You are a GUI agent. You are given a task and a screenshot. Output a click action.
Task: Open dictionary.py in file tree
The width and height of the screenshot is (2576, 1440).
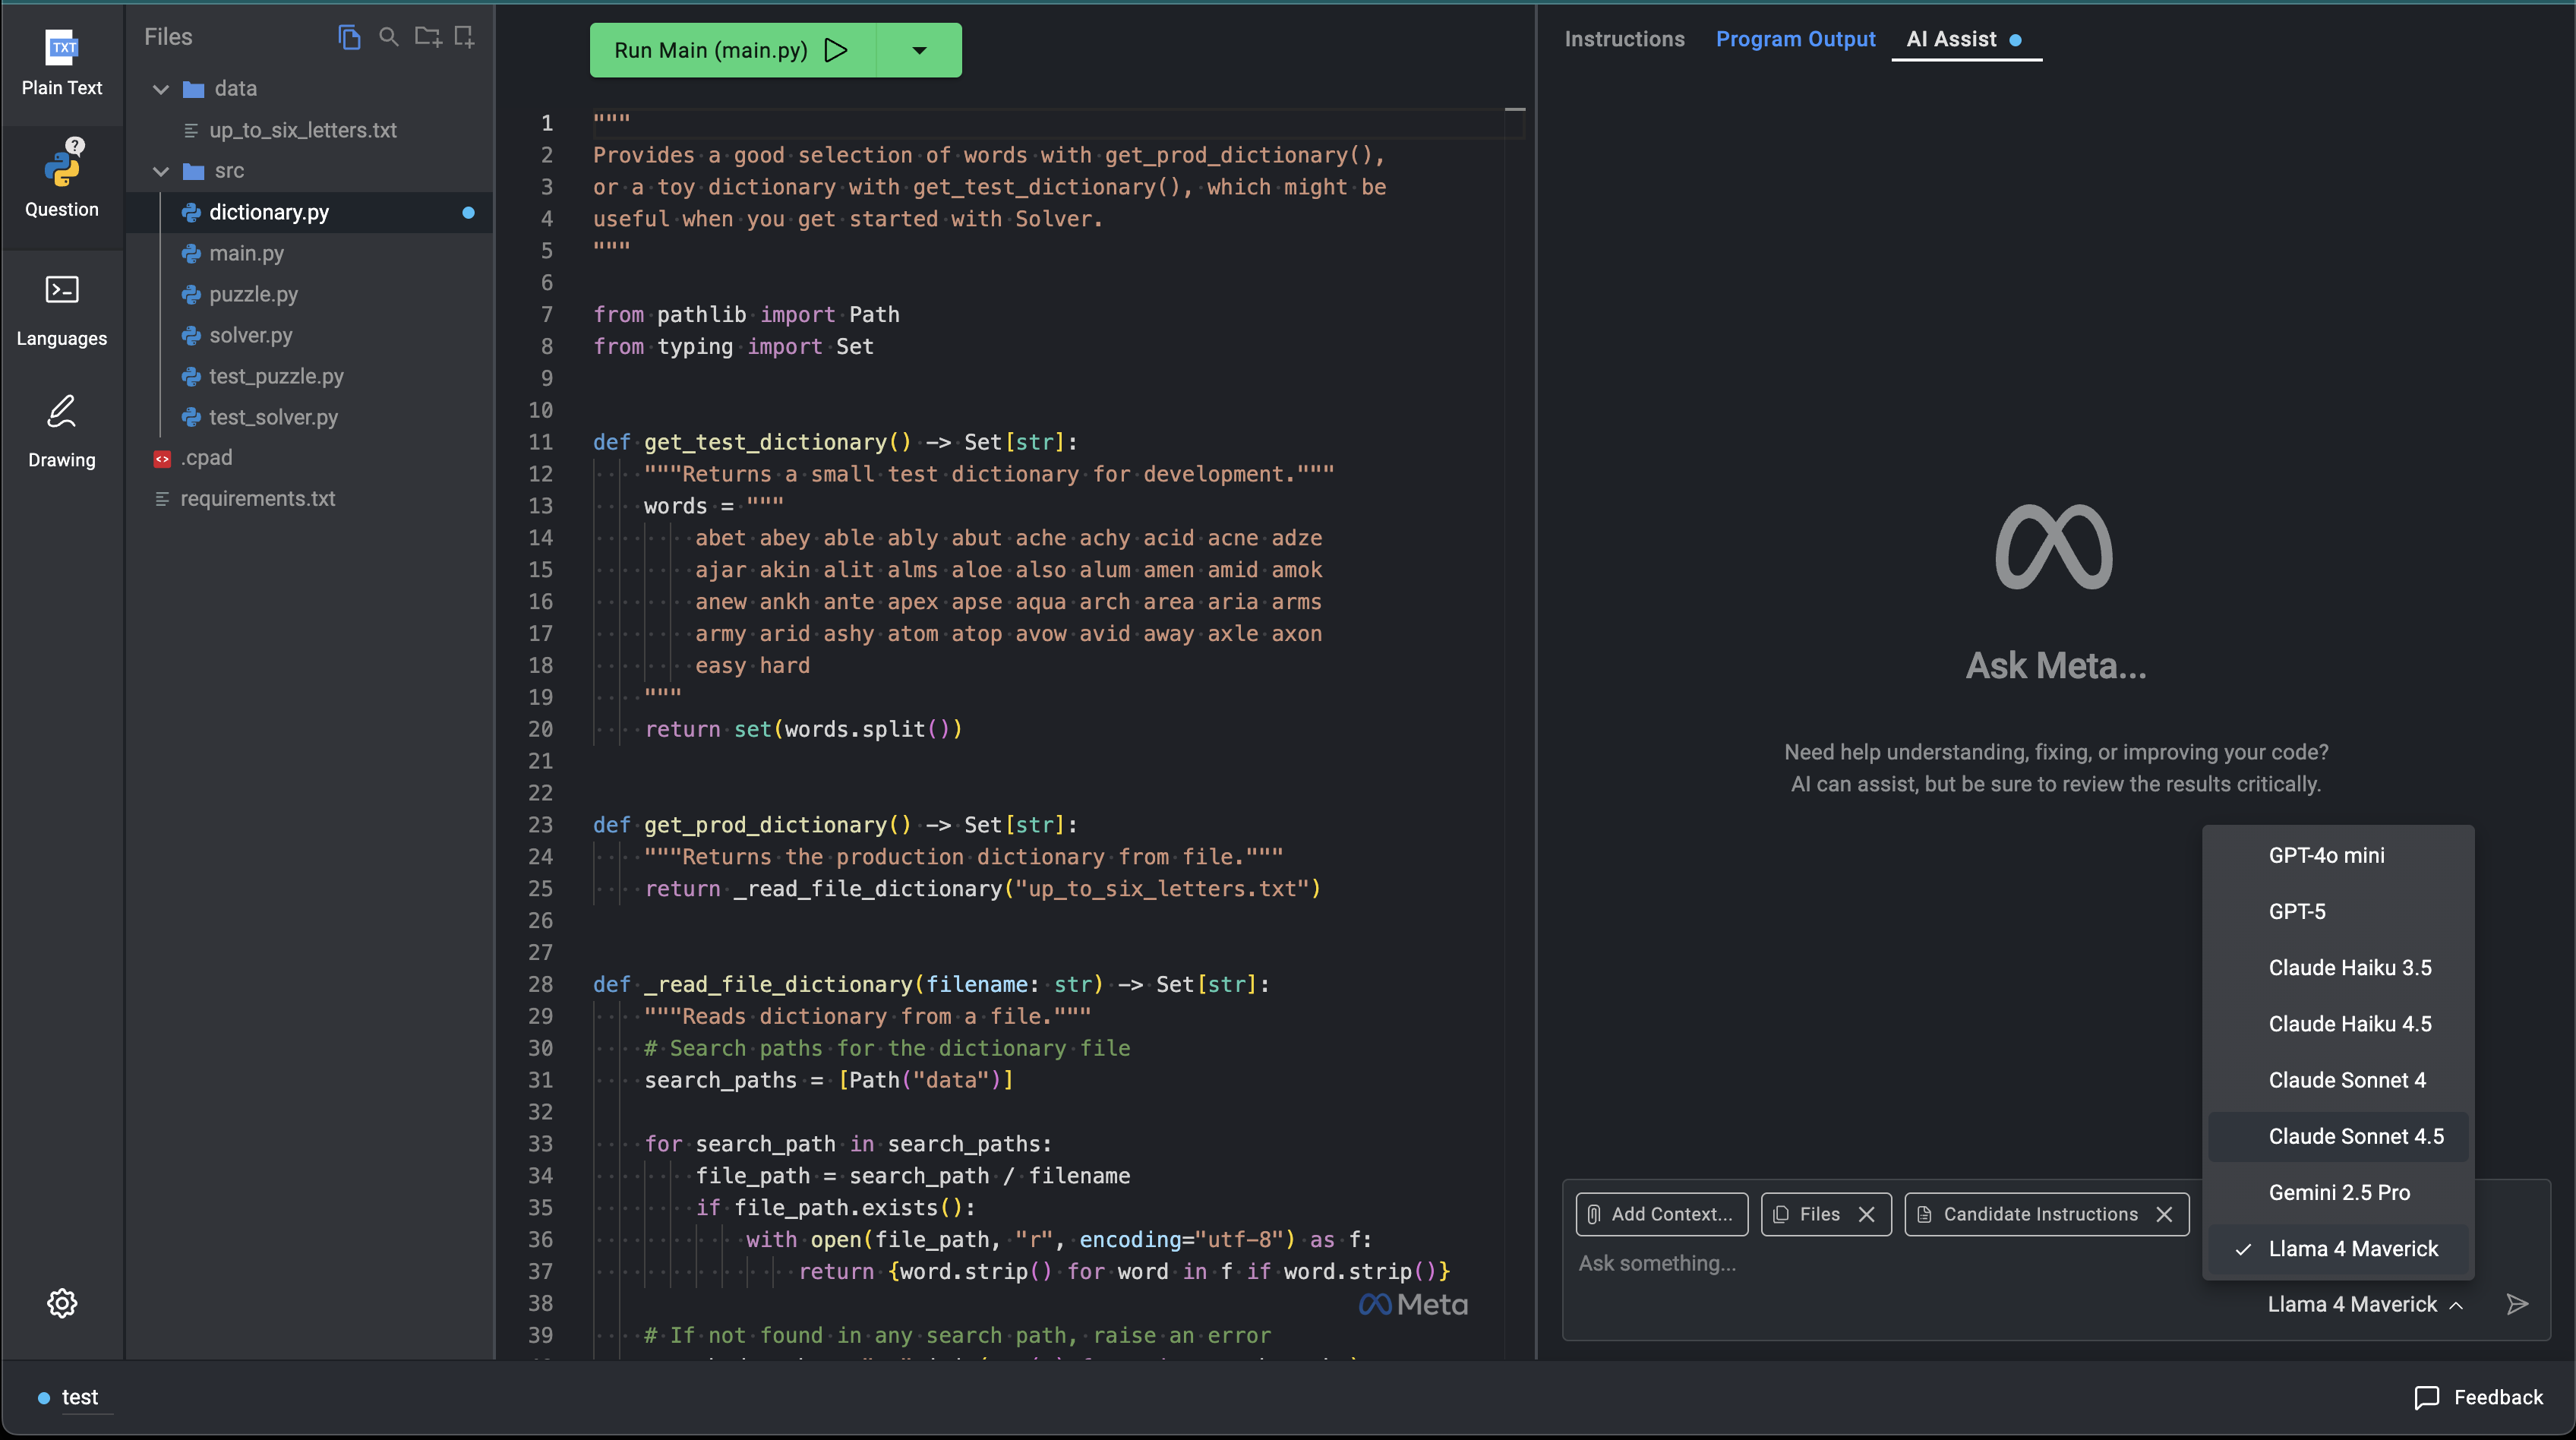pos(310,212)
